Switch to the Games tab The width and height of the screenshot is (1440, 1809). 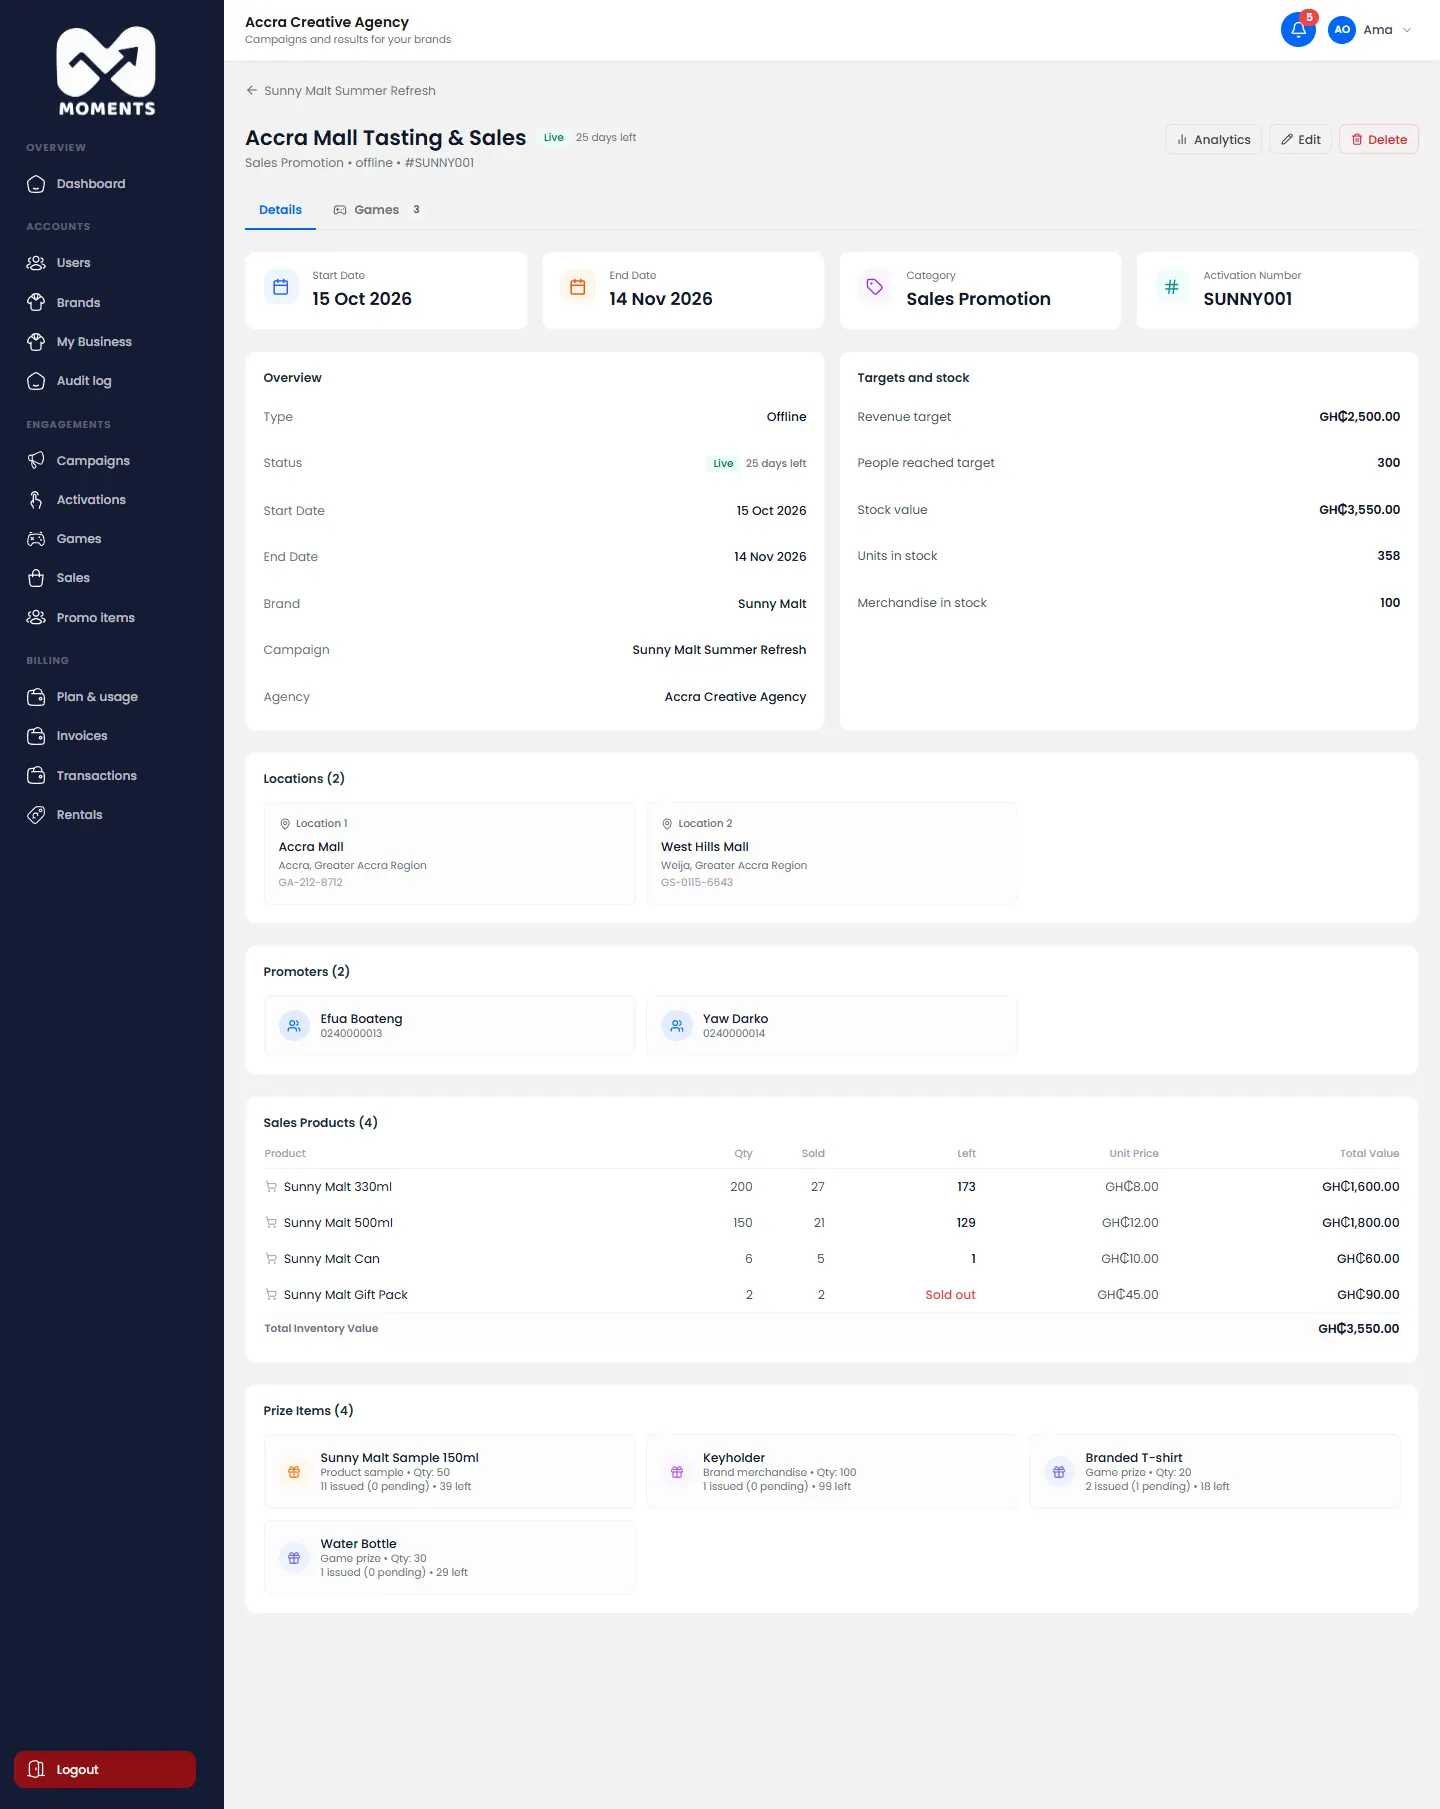click(377, 210)
